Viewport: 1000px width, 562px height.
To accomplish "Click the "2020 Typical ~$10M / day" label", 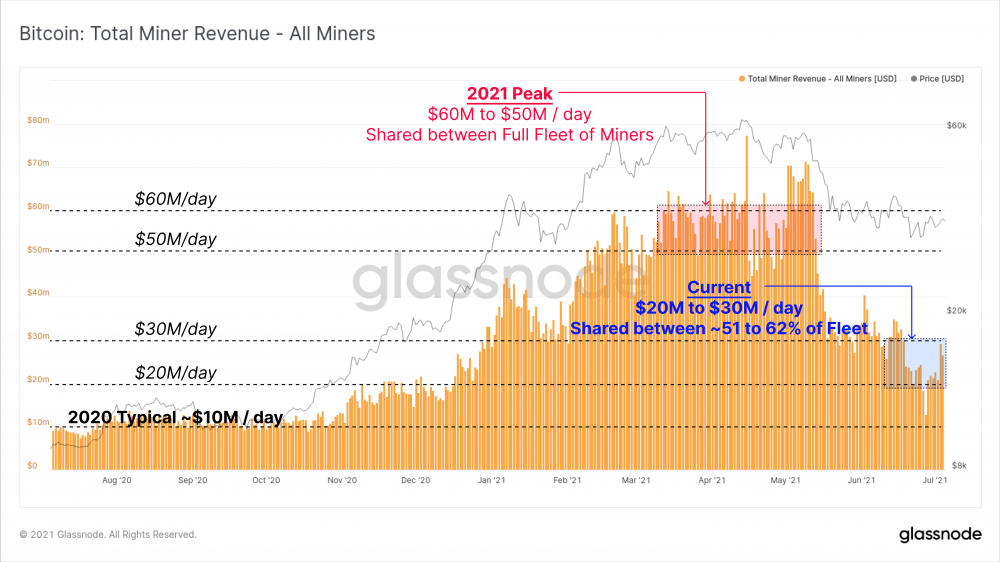I will 176,417.
